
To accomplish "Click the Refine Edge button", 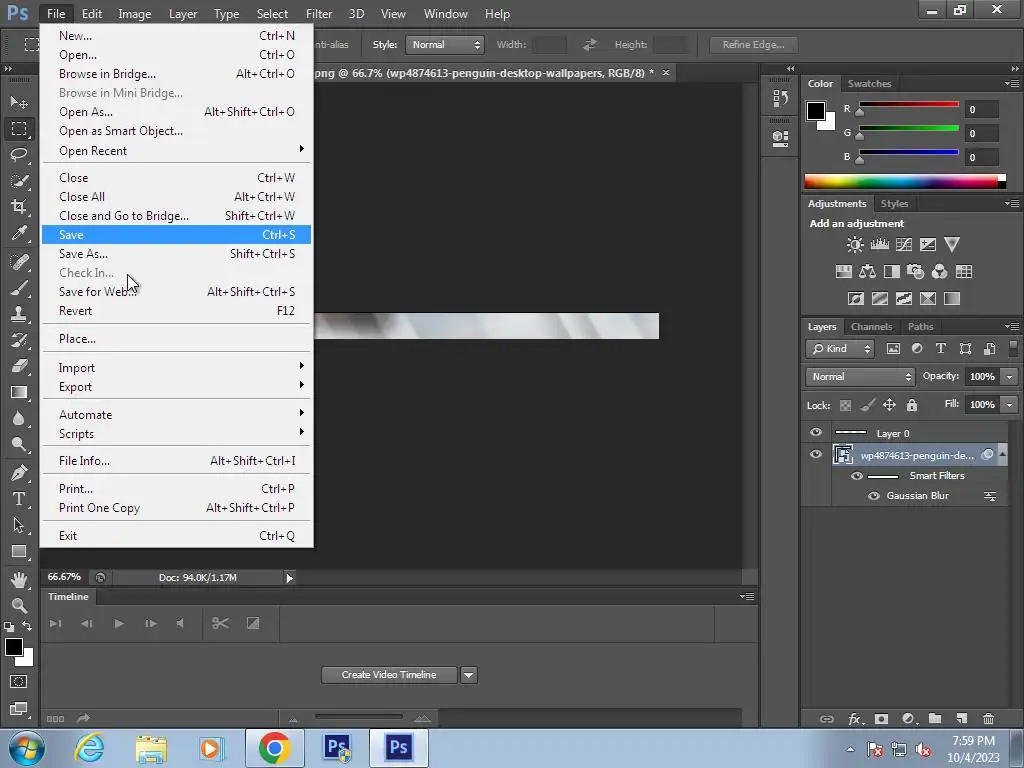I will tap(753, 44).
